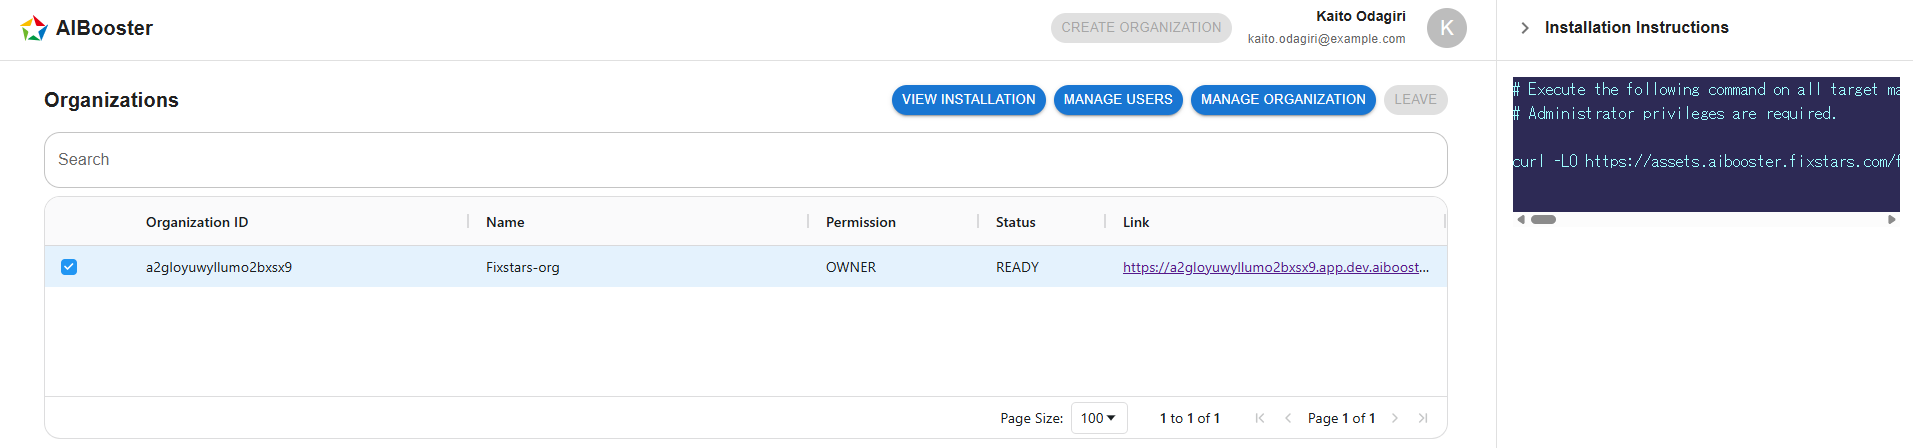
Task: Go to the first page arrow
Action: tap(1260, 418)
